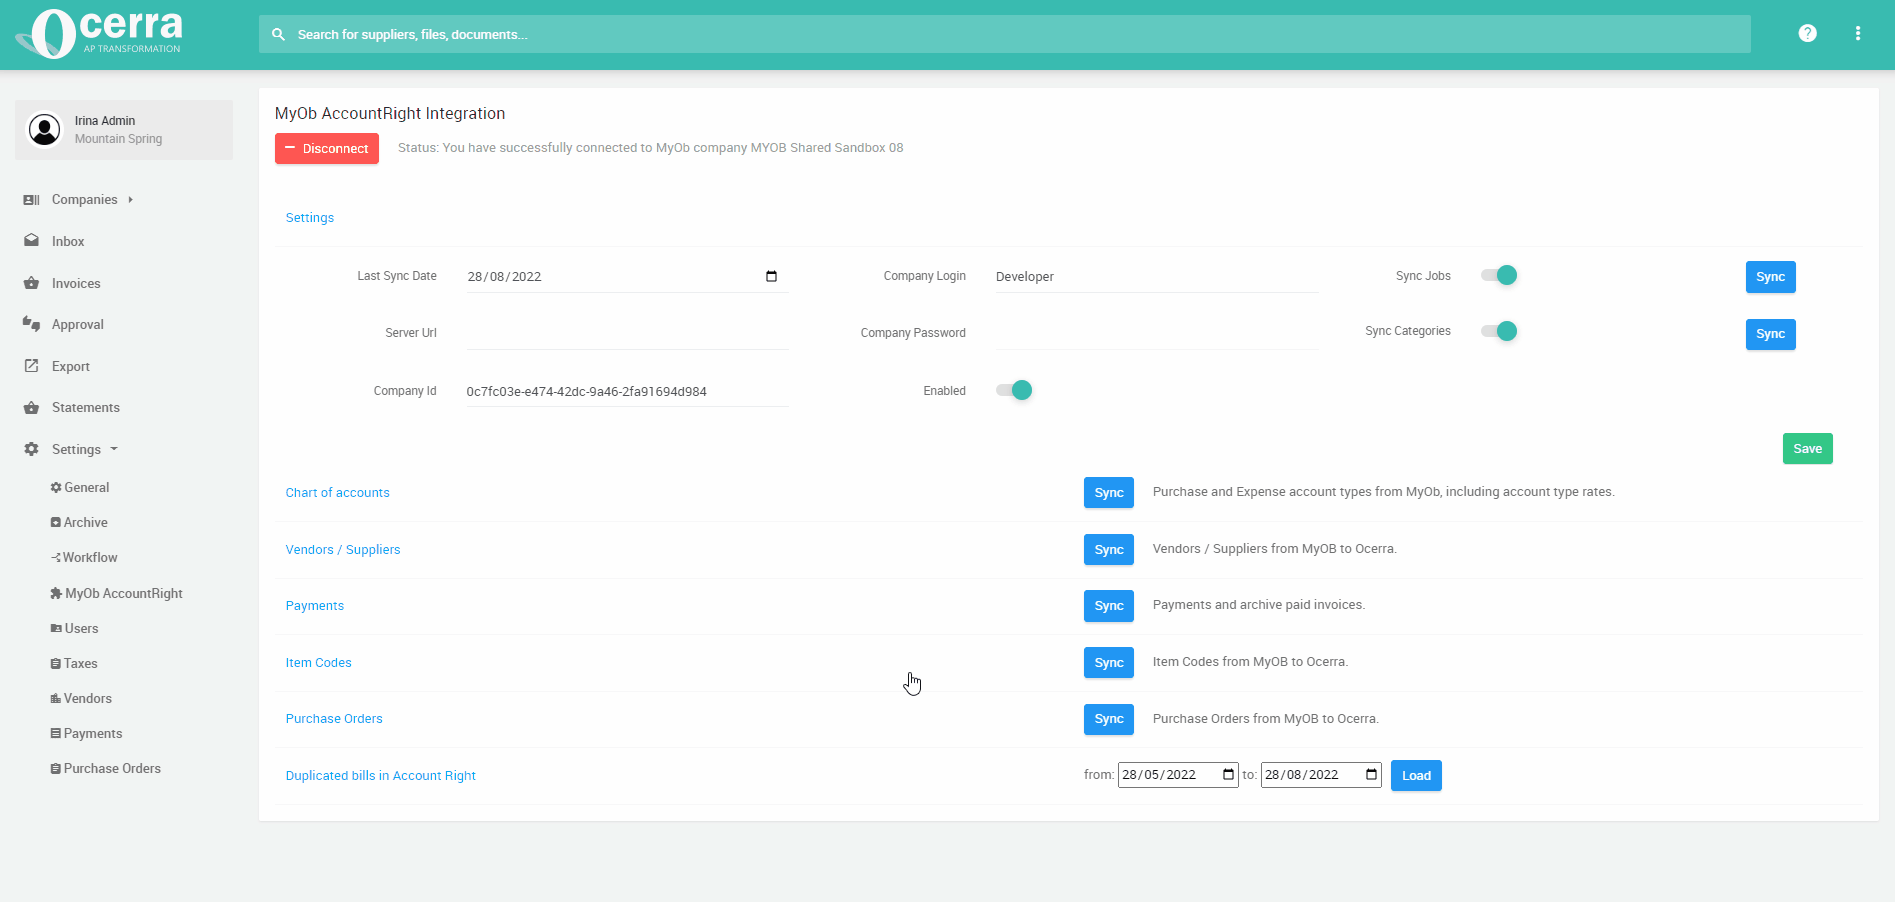1895x902 pixels.
Task: Collapse the Settings menu caret
Action: tap(114, 449)
